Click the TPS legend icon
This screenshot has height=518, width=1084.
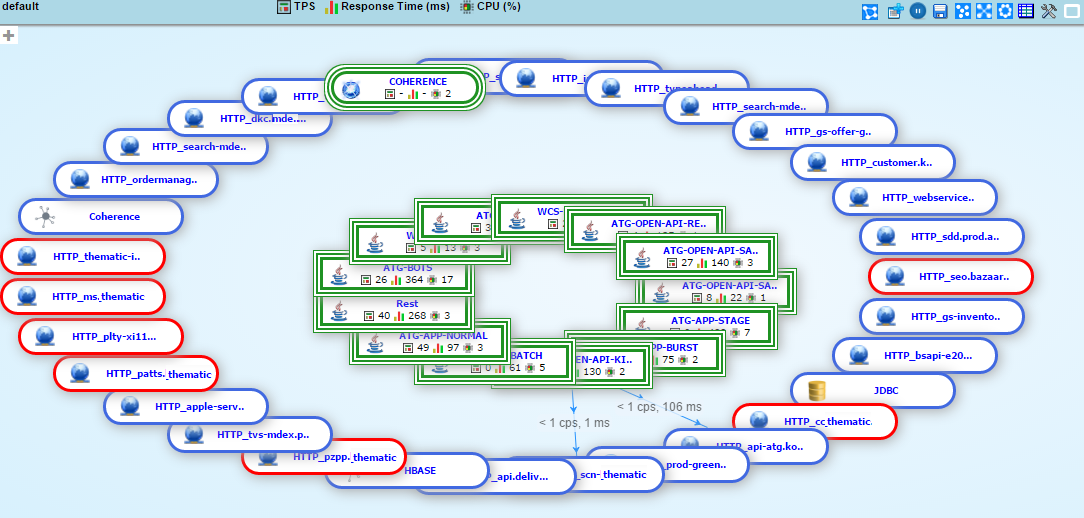[x=283, y=7]
